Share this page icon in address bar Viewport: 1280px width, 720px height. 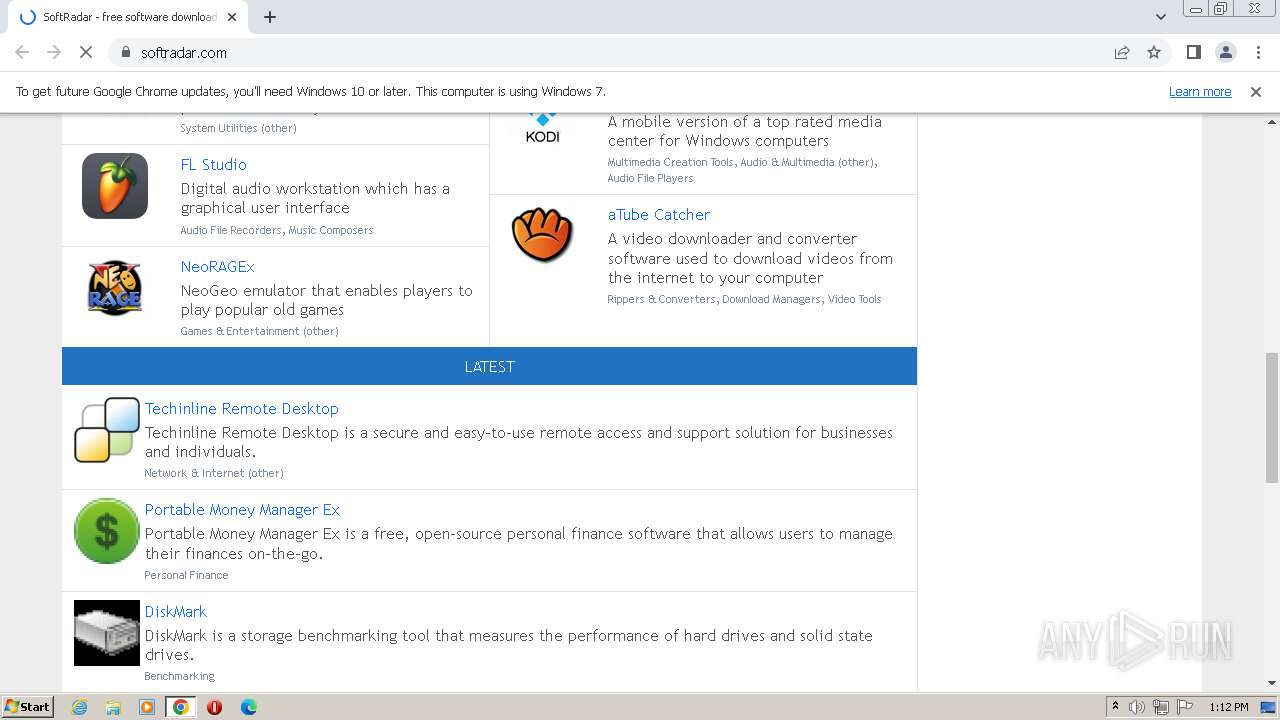point(1122,52)
